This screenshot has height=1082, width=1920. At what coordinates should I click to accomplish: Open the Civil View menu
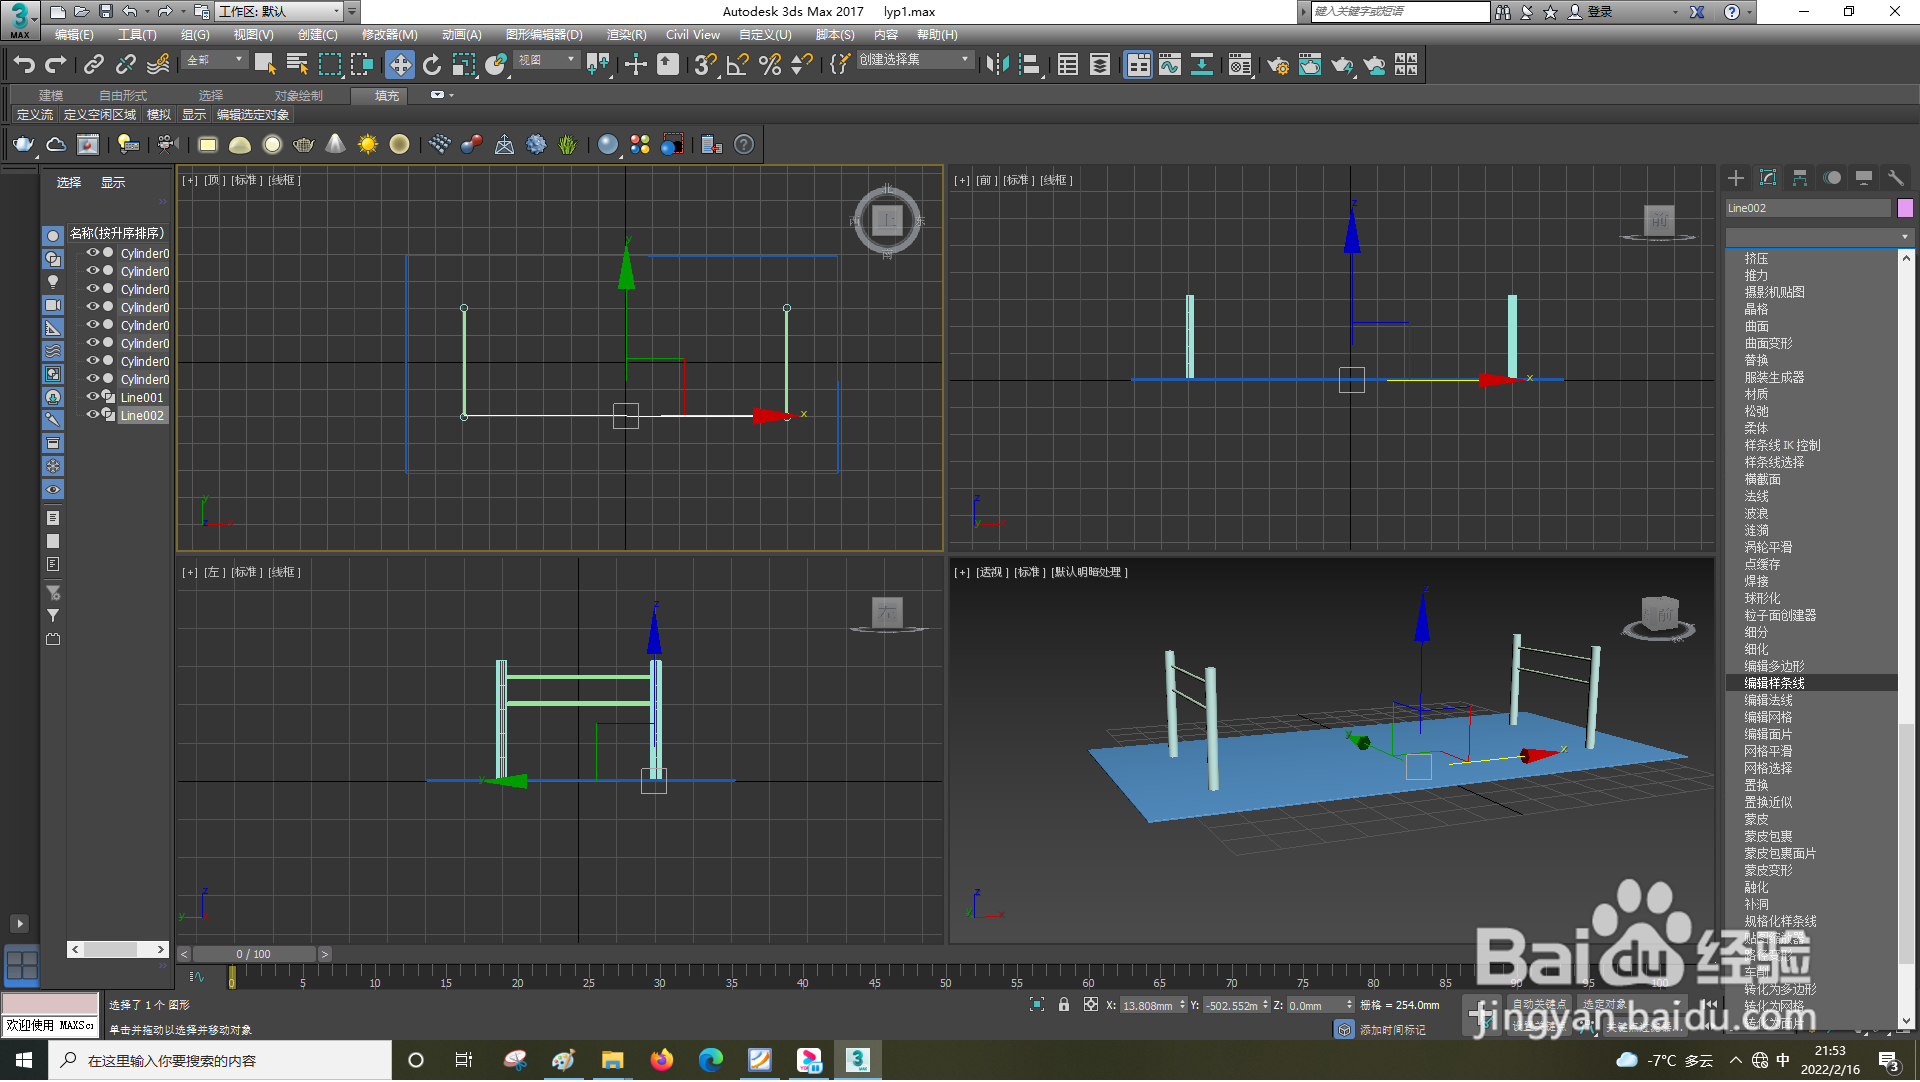(x=693, y=35)
